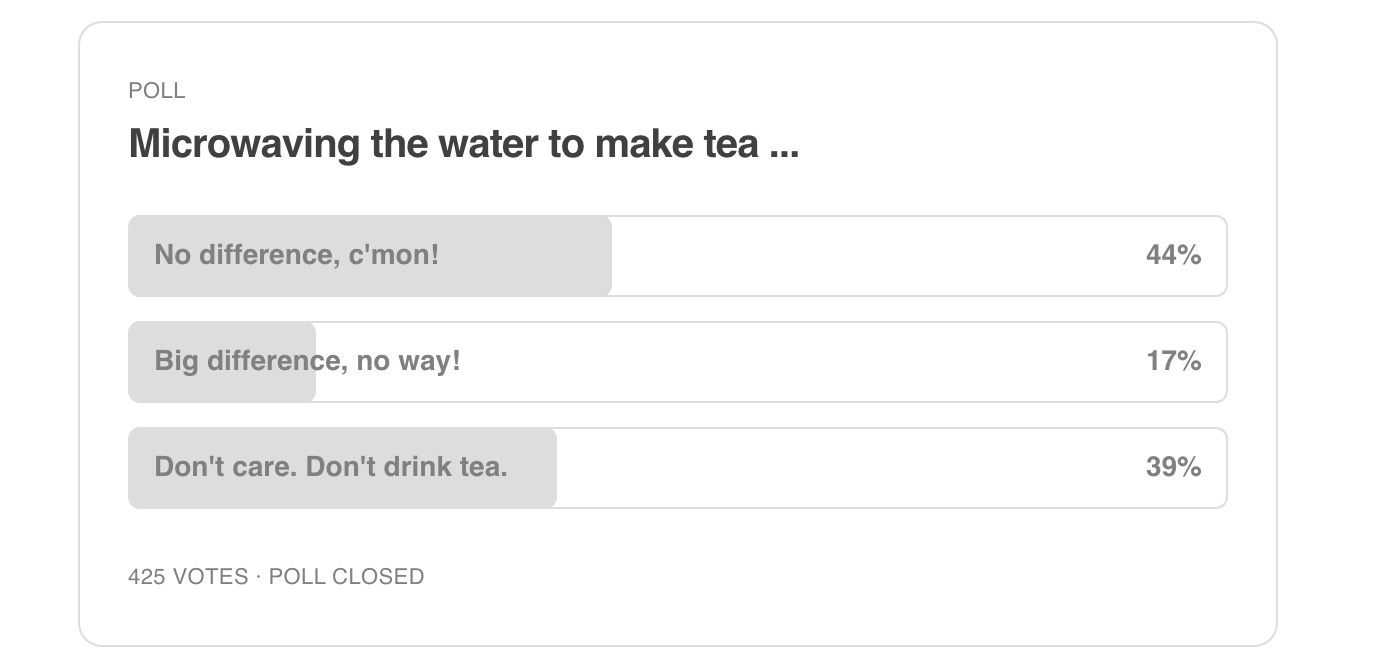
Task: Click the gray filled bar of the 44% result
Action: coord(370,256)
